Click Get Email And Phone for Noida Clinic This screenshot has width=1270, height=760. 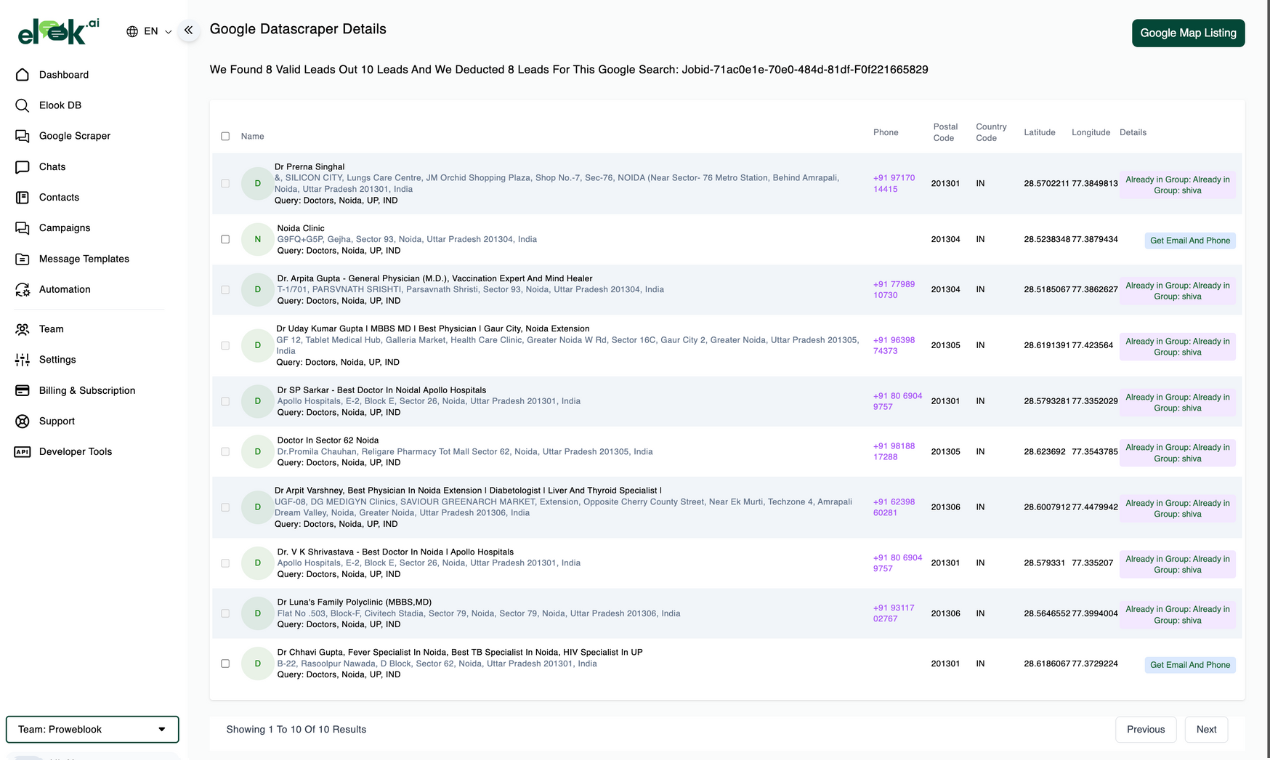pos(1190,241)
